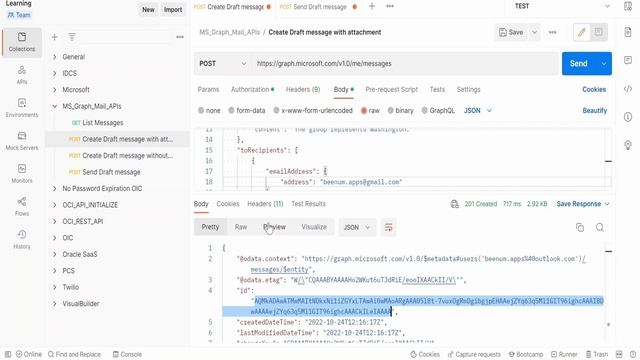Open the Flows sidebar panel

pos(22,207)
